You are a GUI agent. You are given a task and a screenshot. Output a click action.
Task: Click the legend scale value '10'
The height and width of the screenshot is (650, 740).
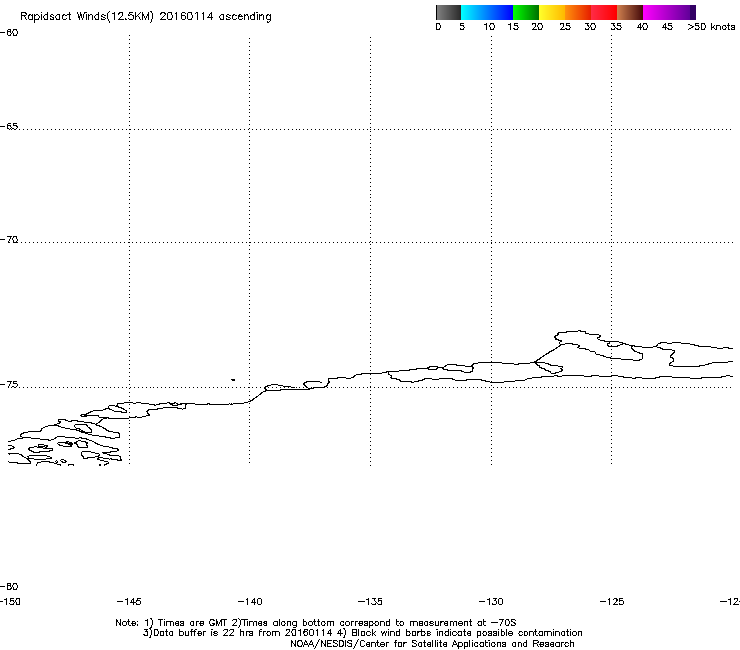[x=489, y=27]
